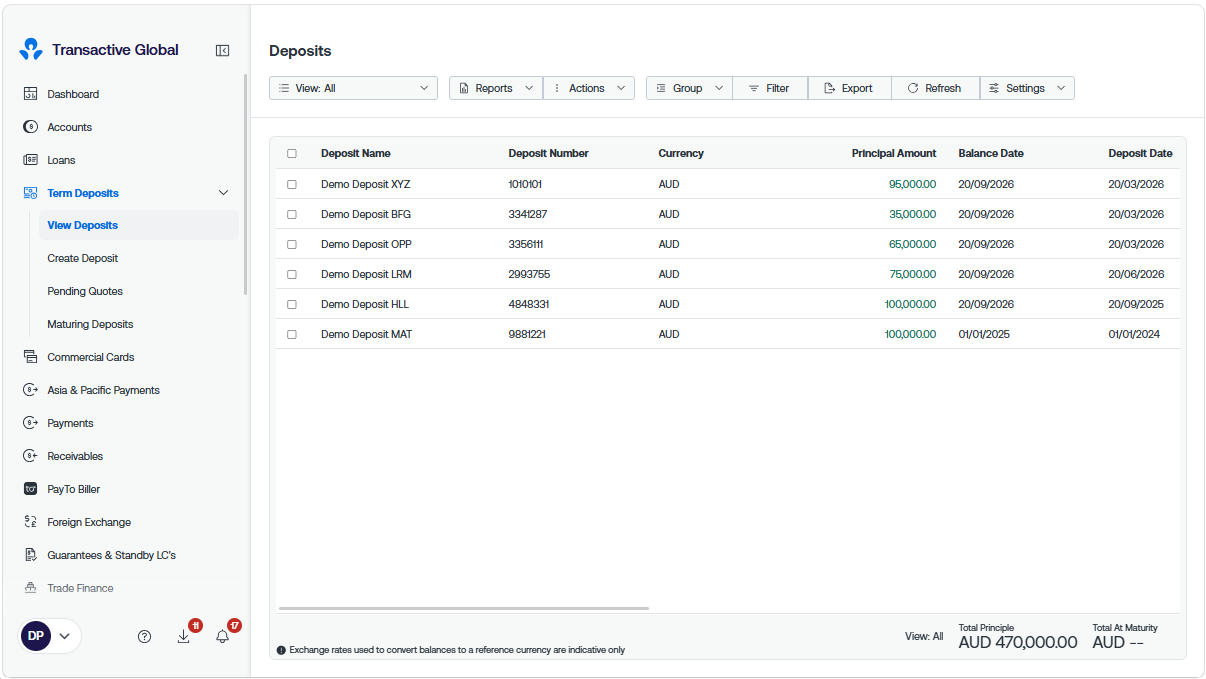
Task: Open the user menu chevron beside DP
Action: click(x=65, y=636)
